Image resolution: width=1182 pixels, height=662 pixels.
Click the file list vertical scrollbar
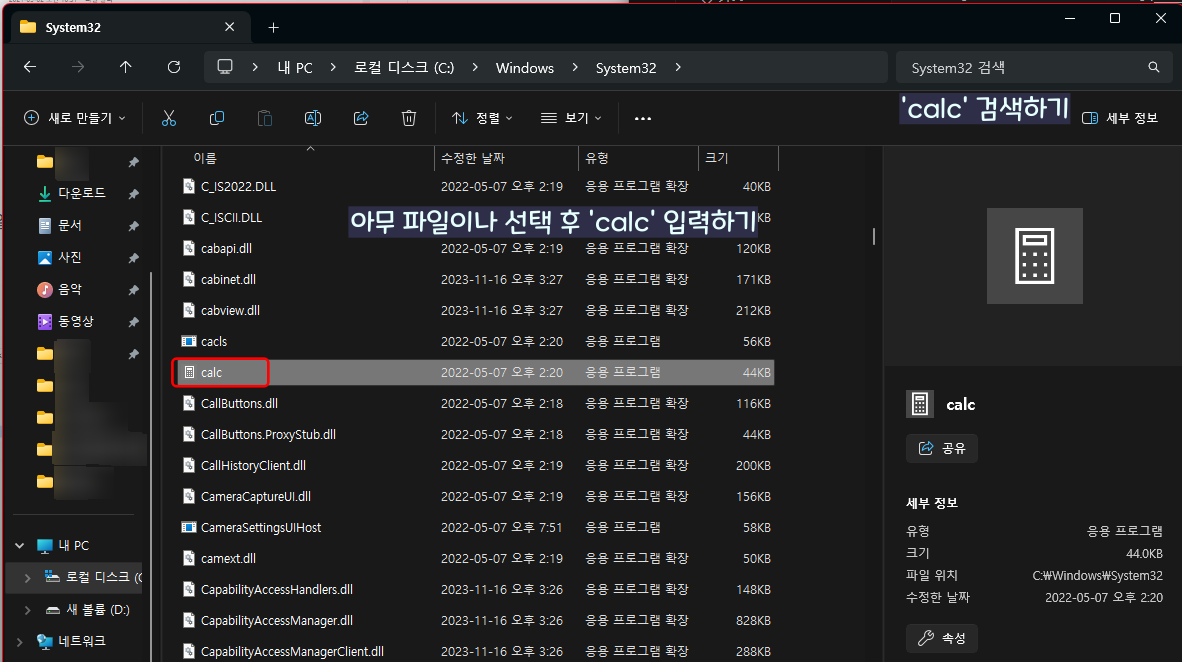(x=874, y=237)
